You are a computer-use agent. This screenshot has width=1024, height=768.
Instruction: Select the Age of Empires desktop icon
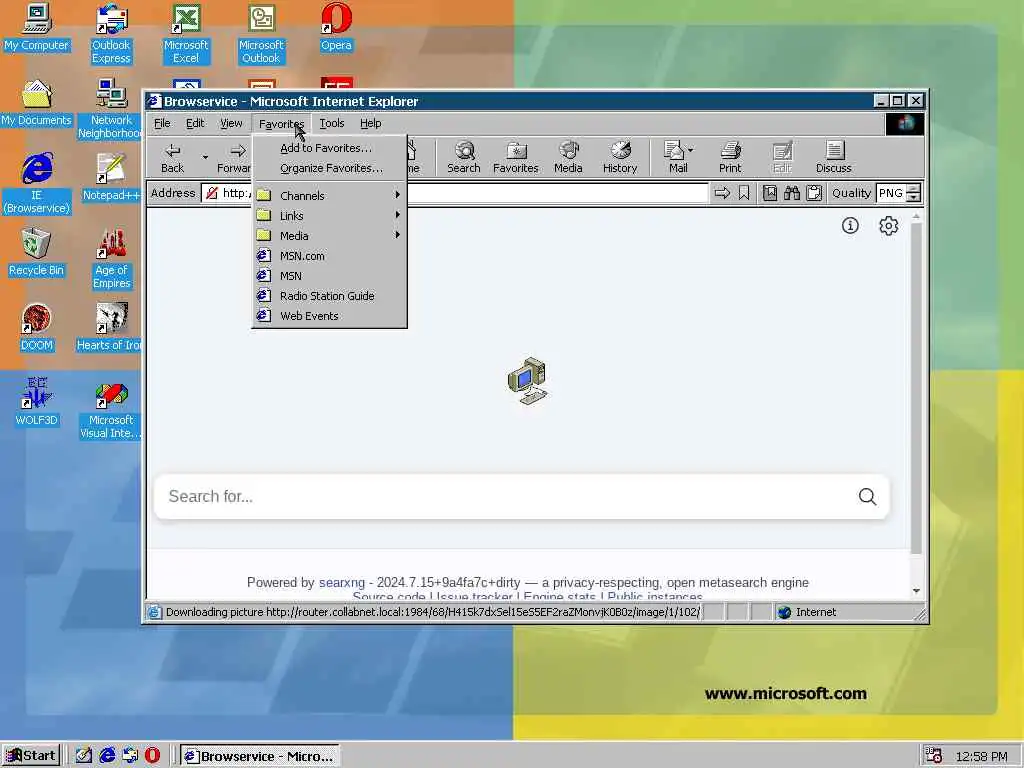tap(111, 259)
